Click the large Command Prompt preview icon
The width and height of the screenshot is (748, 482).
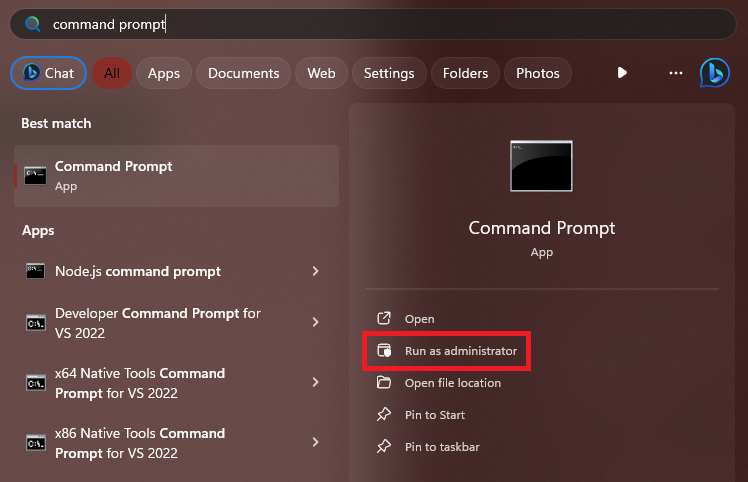[541, 166]
